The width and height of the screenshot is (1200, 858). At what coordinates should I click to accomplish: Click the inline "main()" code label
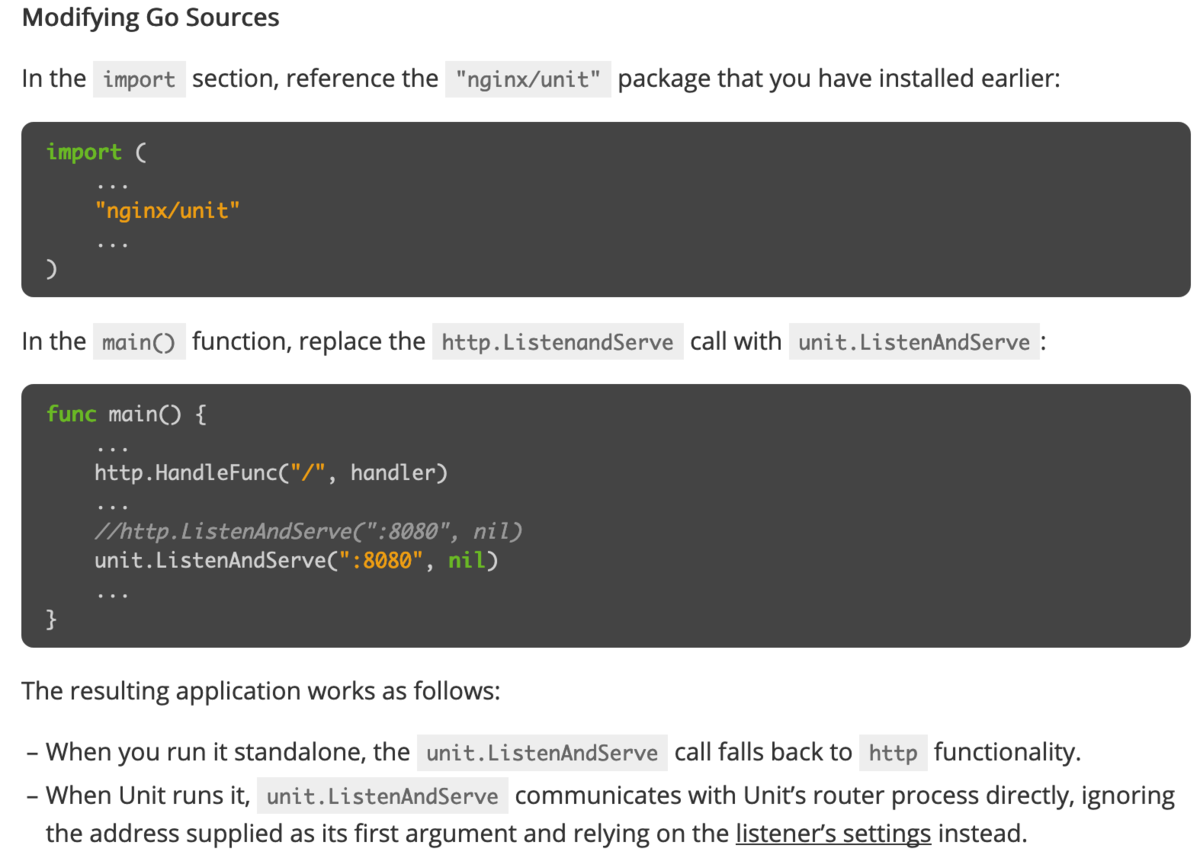coord(139,342)
